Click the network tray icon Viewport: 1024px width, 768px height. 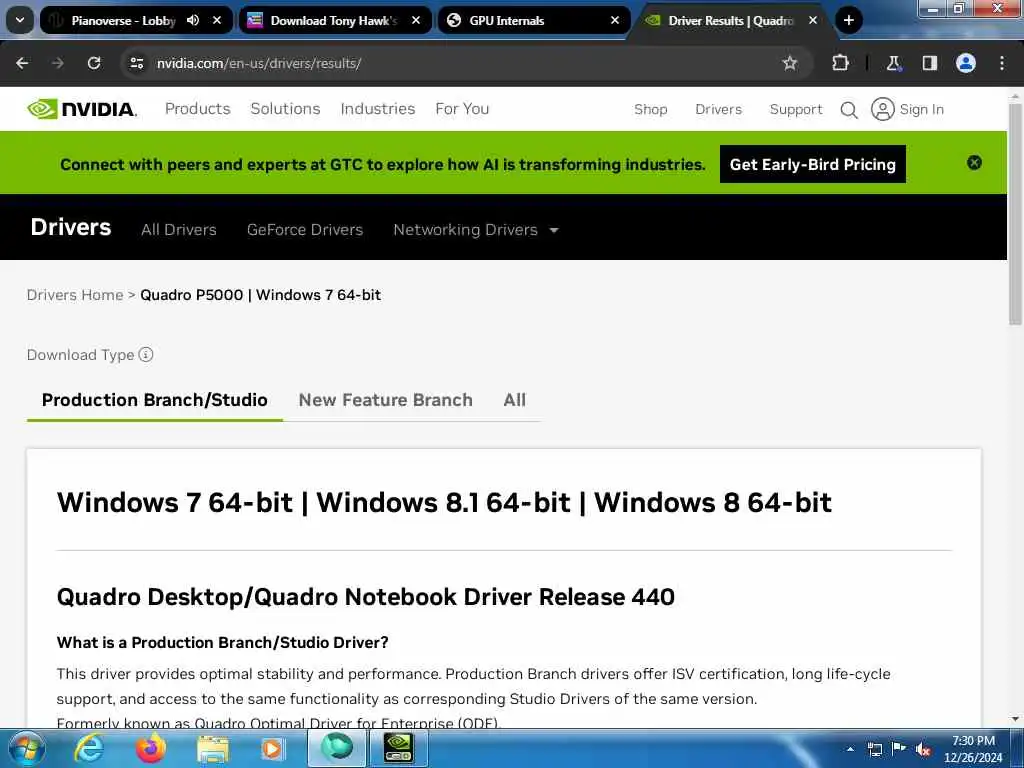tap(874, 749)
